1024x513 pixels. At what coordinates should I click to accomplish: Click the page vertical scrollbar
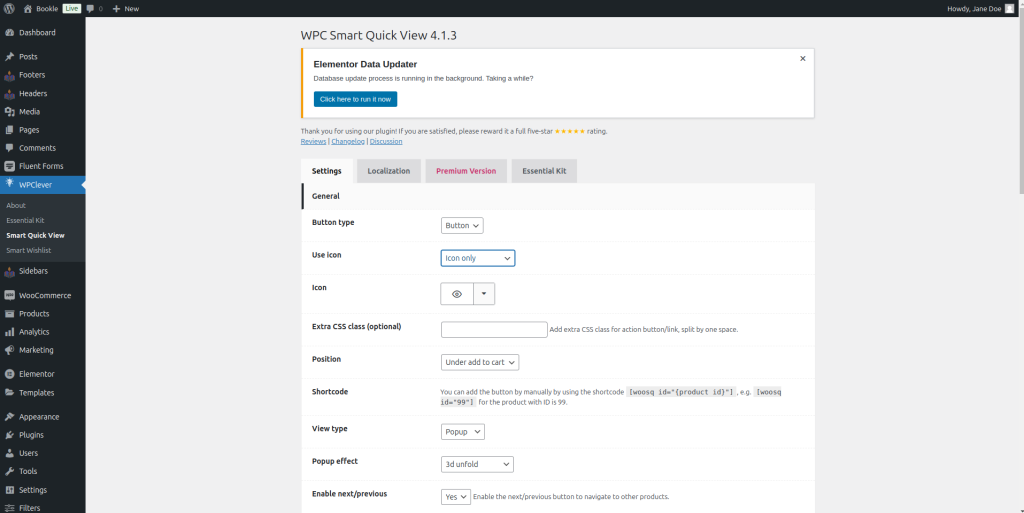pos(1020,104)
